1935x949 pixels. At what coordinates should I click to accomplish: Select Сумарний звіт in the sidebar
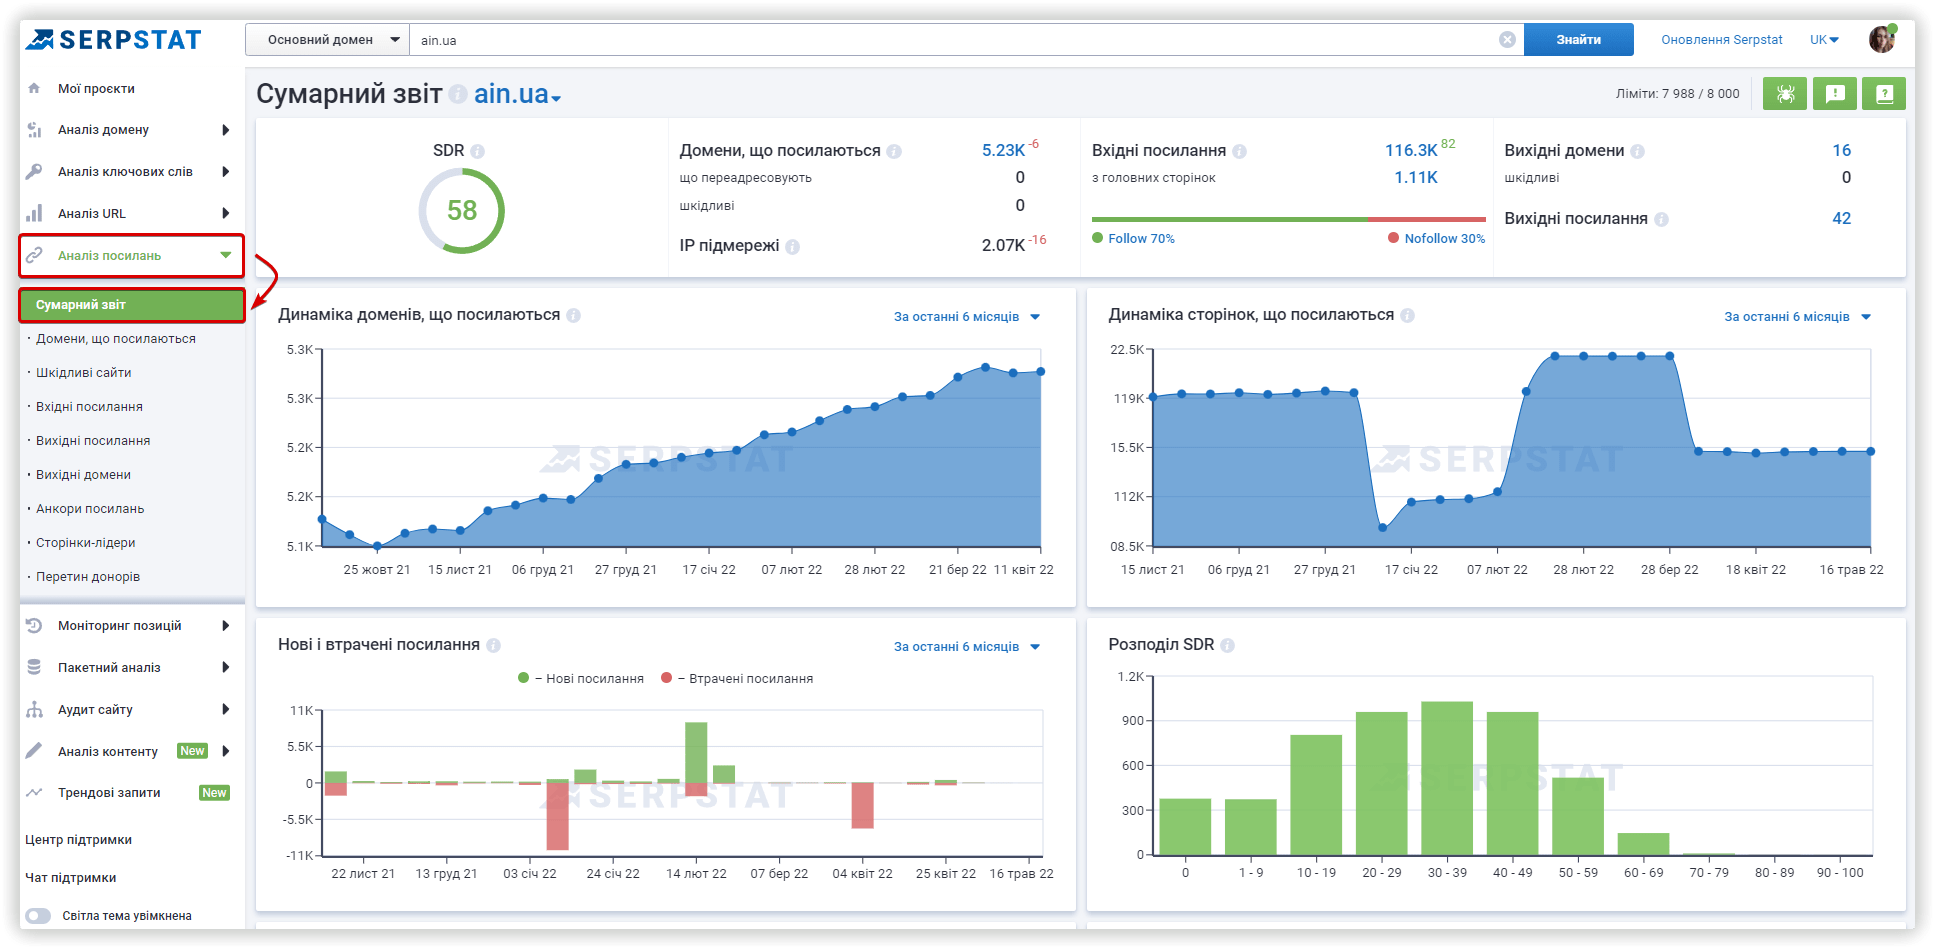132,305
